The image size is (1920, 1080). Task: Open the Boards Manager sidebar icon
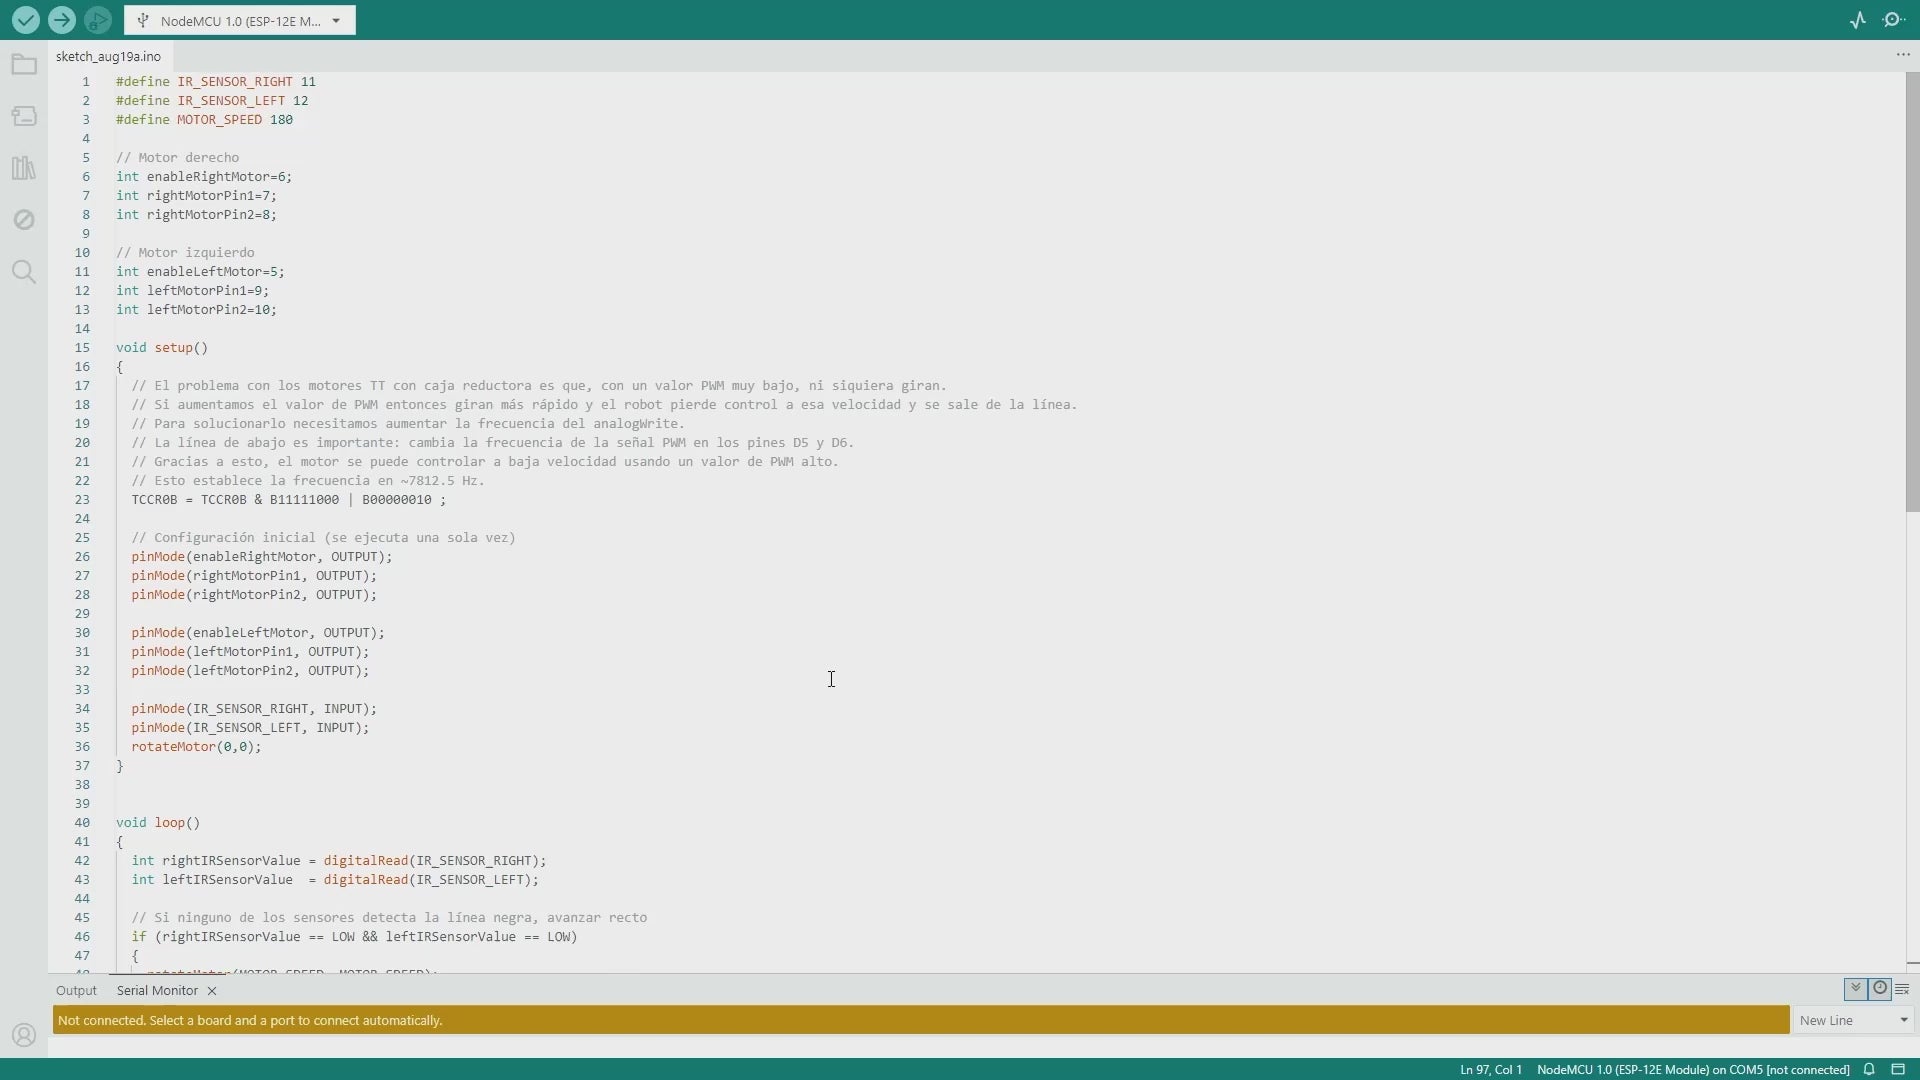(24, 116)
